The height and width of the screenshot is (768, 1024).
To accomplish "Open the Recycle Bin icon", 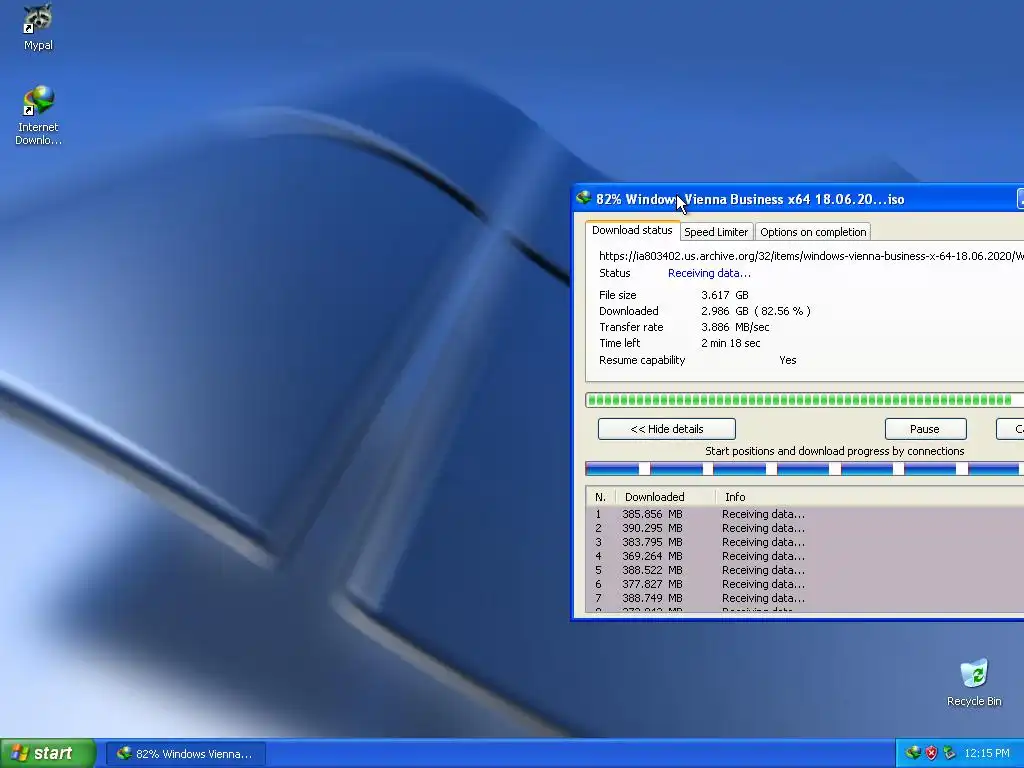I will [974, 682].
